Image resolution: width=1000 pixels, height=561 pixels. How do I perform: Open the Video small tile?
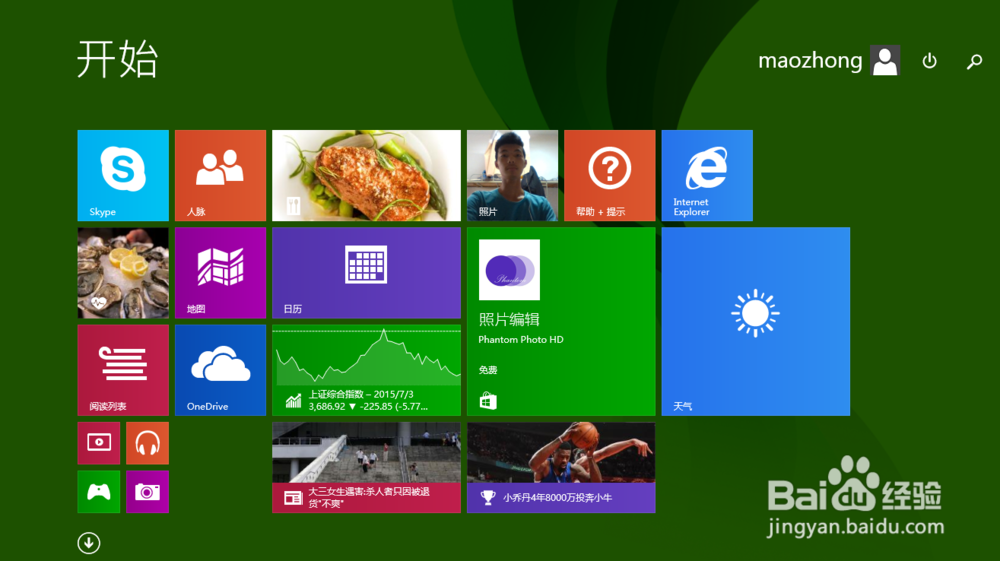click(x=99, y=443)
